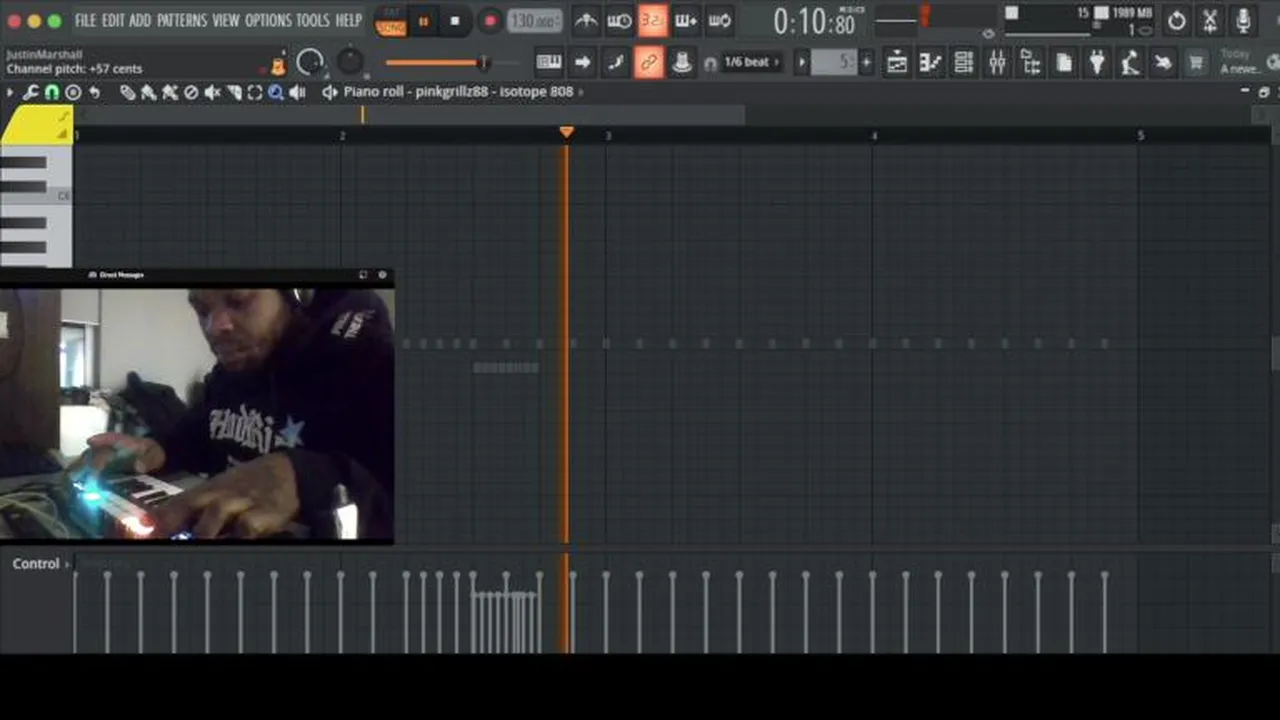Open the 1/6 beat snap dropdown

[752, 62]
